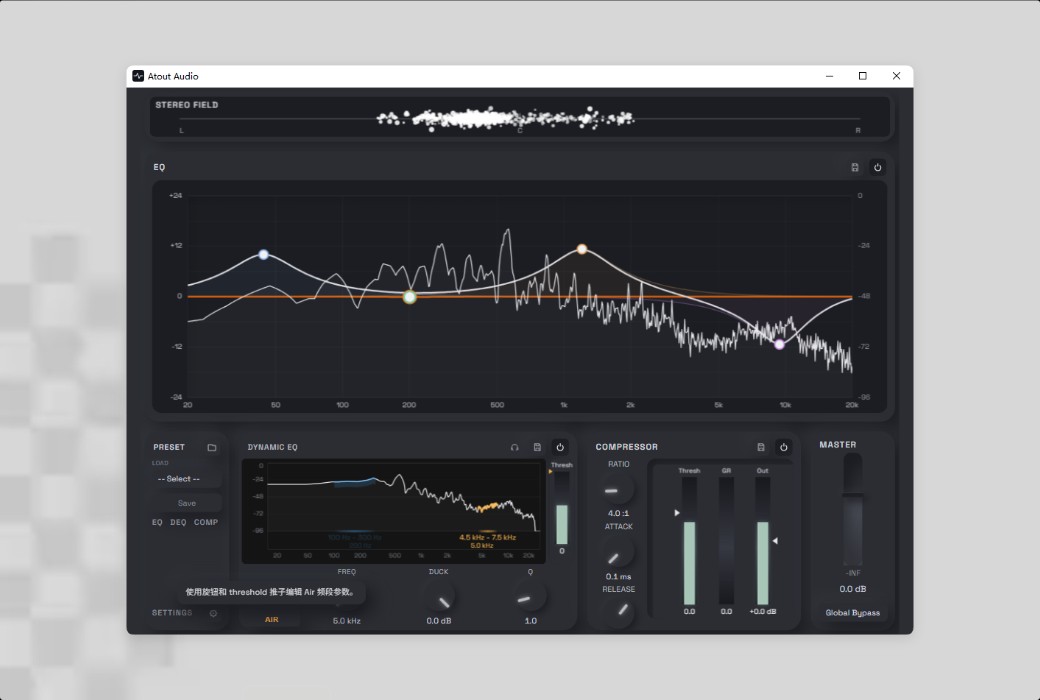Select the EQ preset tab
This screenshot has width=1040, height=700.
tap(157, 522)
